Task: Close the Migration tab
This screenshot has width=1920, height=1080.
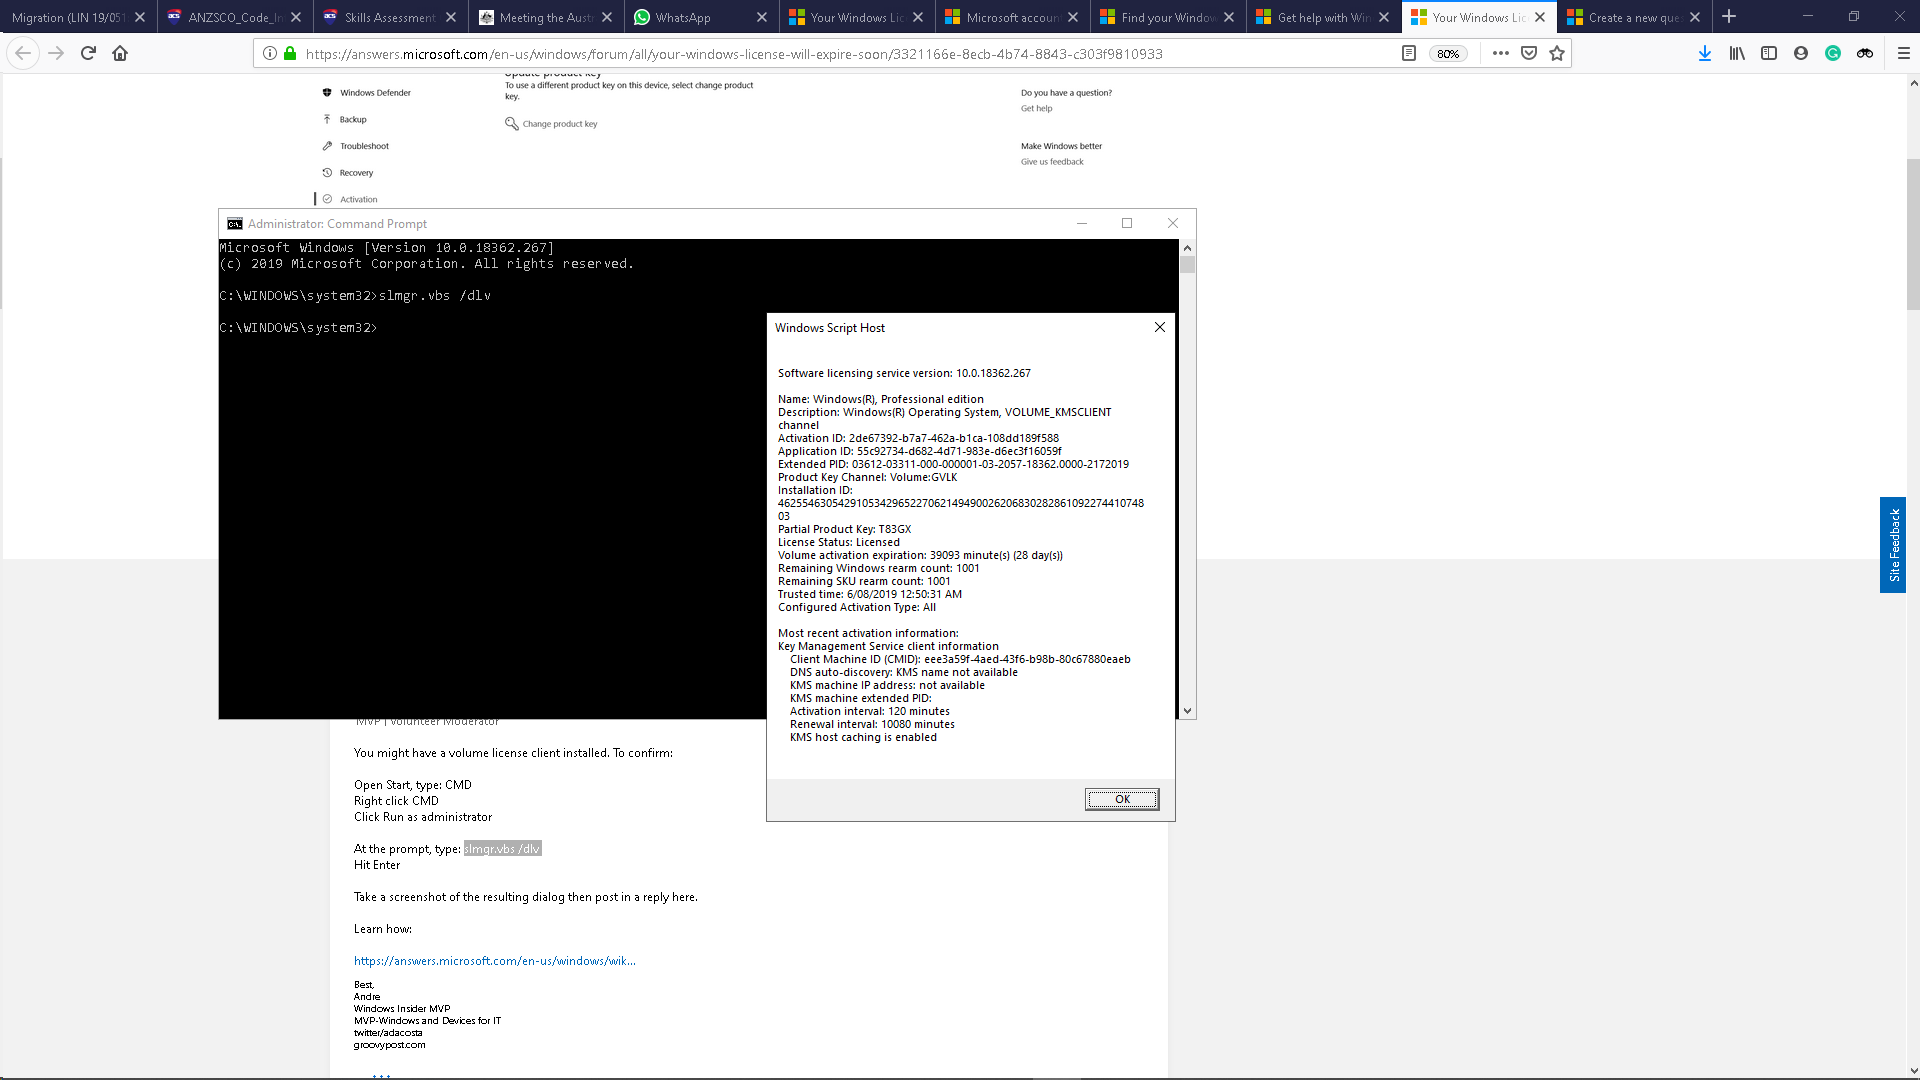Action: pyautogui.click(x=140, y=17)
